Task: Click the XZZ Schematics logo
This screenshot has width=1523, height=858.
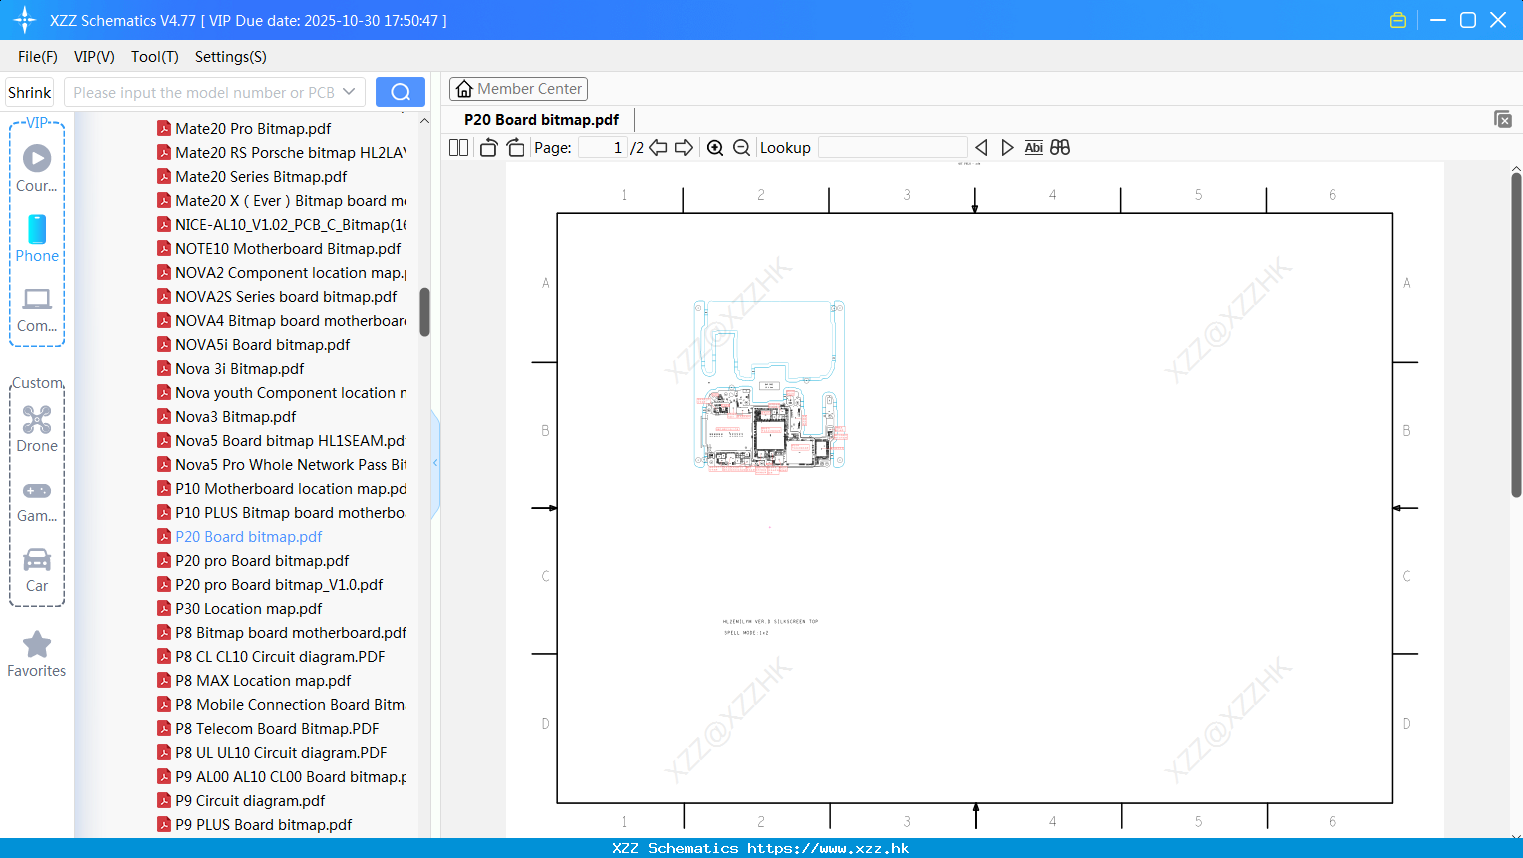Action: pyautogui.click(x=25, y=20)
